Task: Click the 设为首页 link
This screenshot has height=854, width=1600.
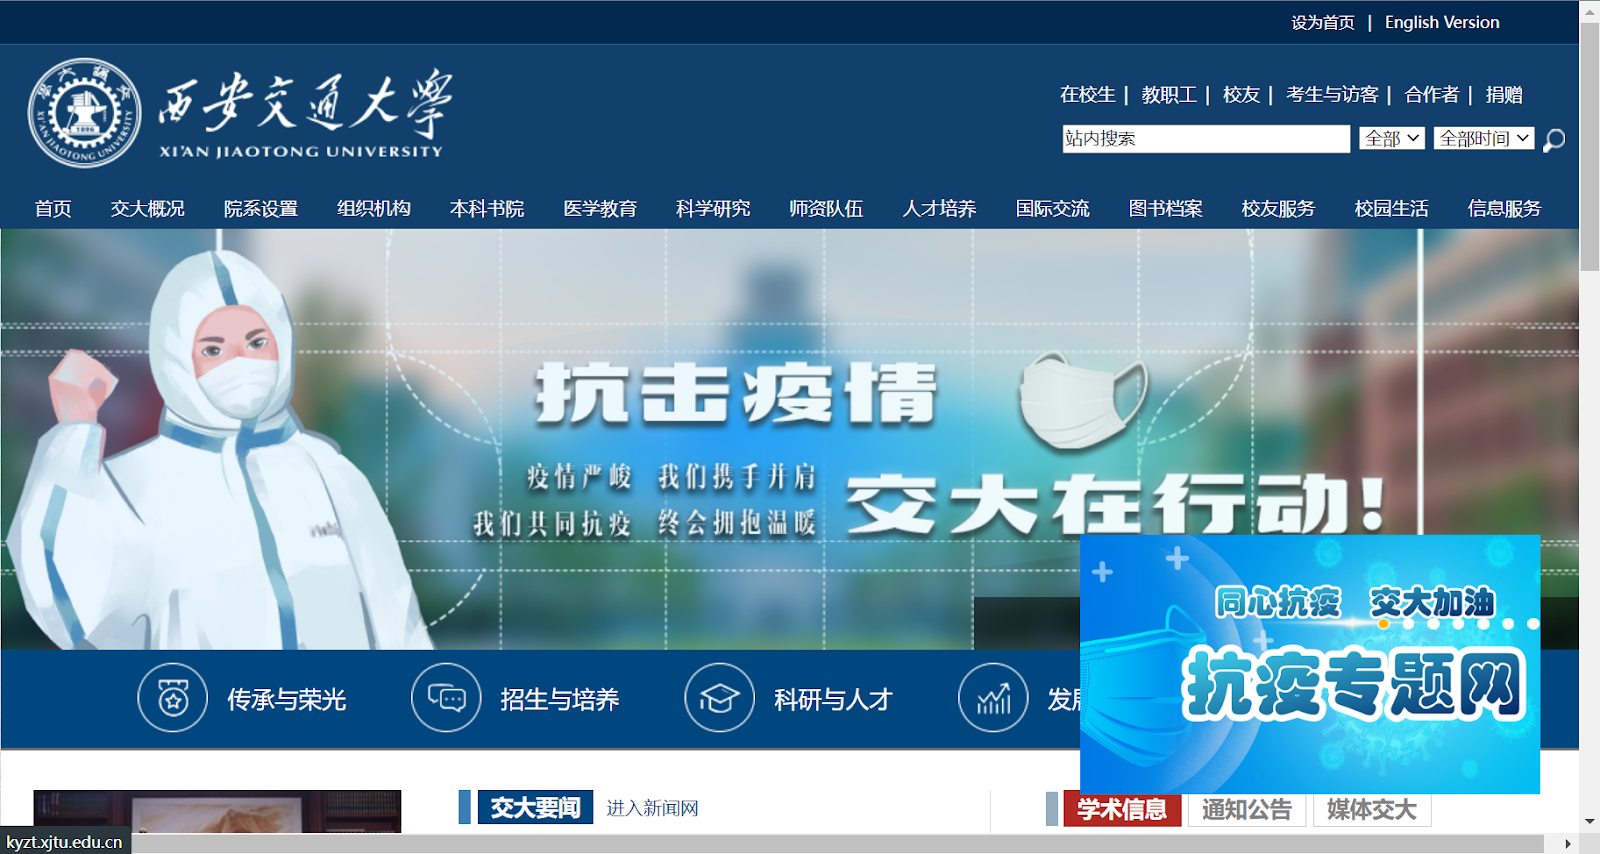Action: click(1322, 22)
